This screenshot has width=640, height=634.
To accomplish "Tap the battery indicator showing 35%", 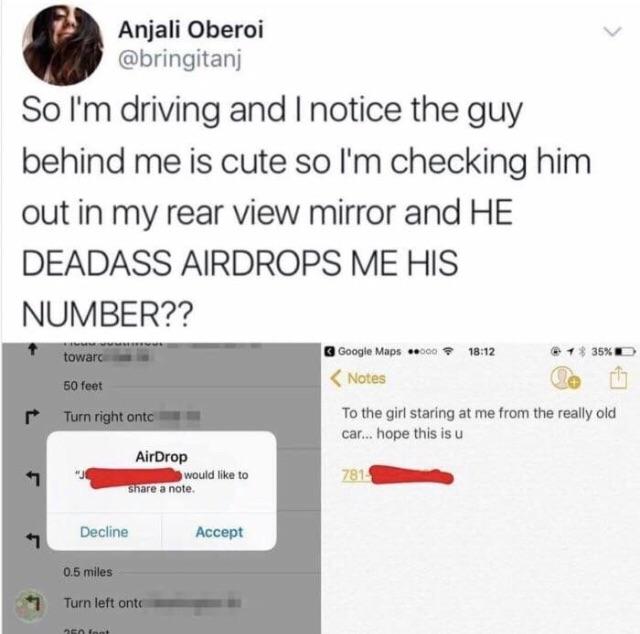I will pyautogui.click(x=613, y=351).
